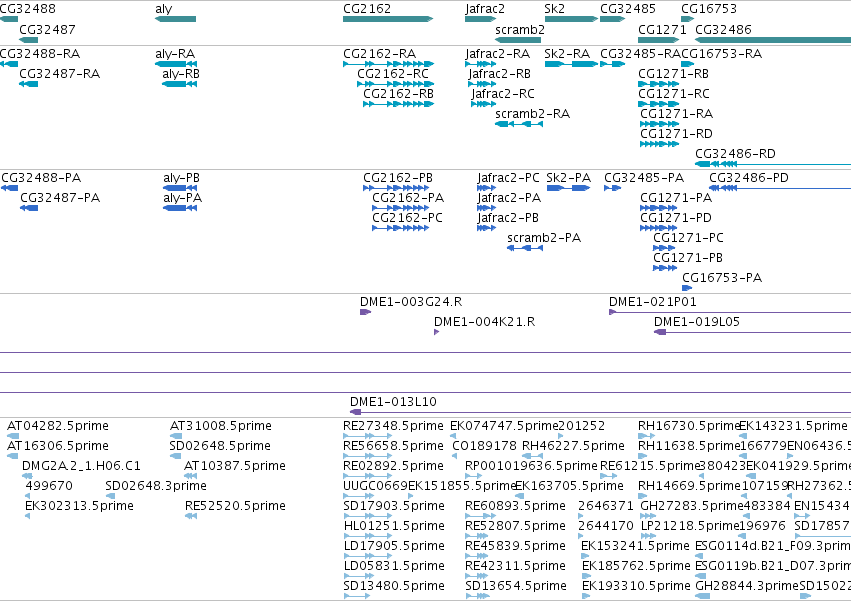The width and height of the screenshot is (851, 601).
Task: Select the CG1271 gene feature
Action: (659, 40)
